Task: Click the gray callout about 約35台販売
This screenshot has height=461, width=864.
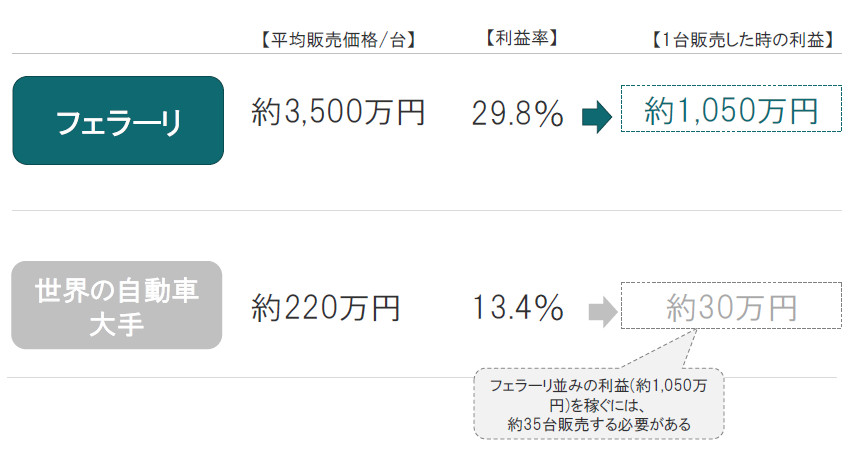Action: pos(598,405)
